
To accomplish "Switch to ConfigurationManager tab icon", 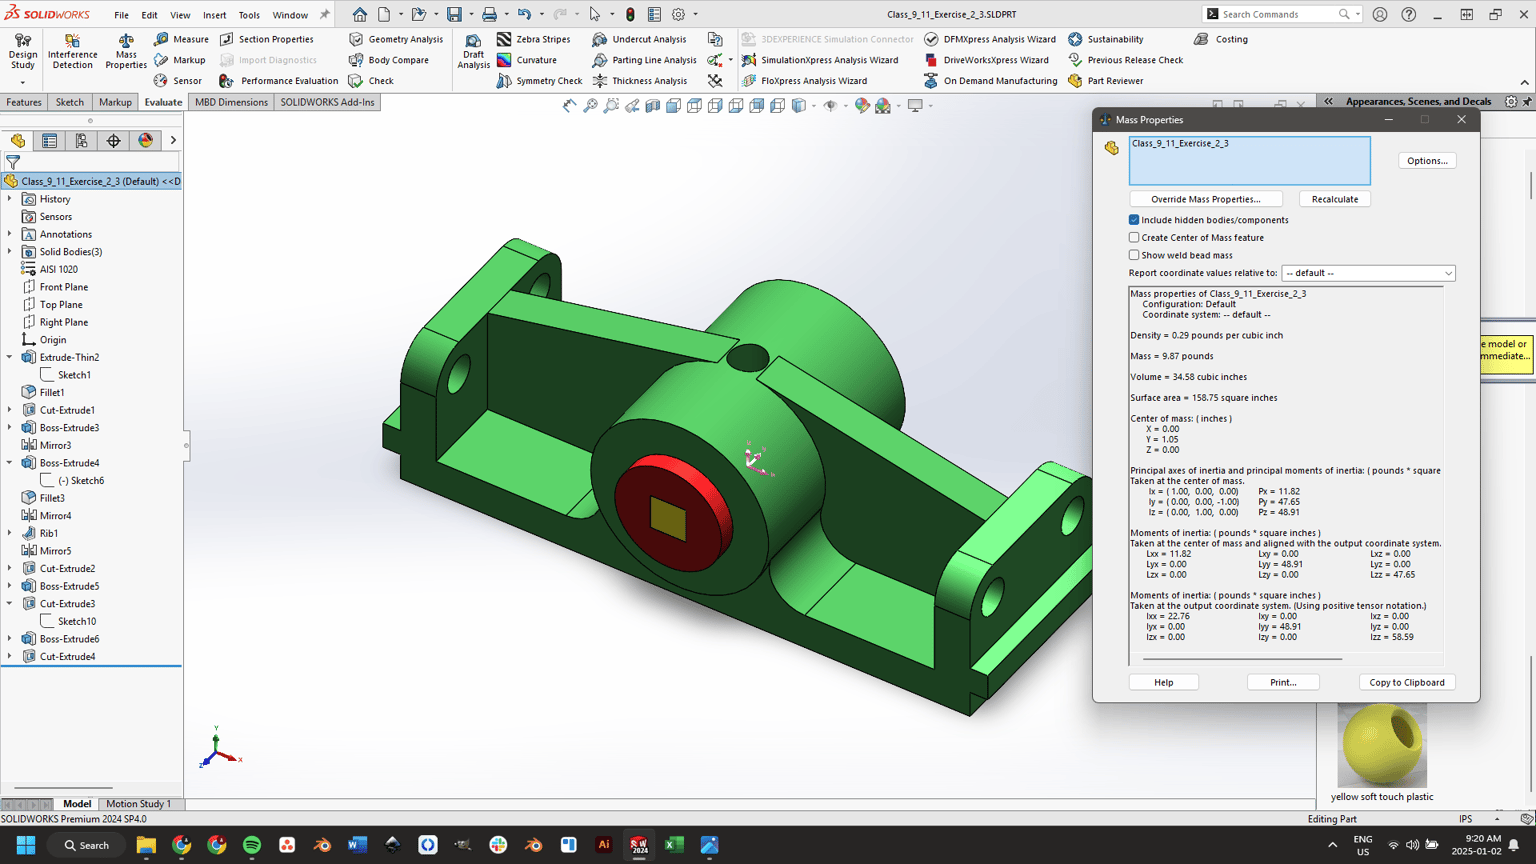I will [81, 141].
